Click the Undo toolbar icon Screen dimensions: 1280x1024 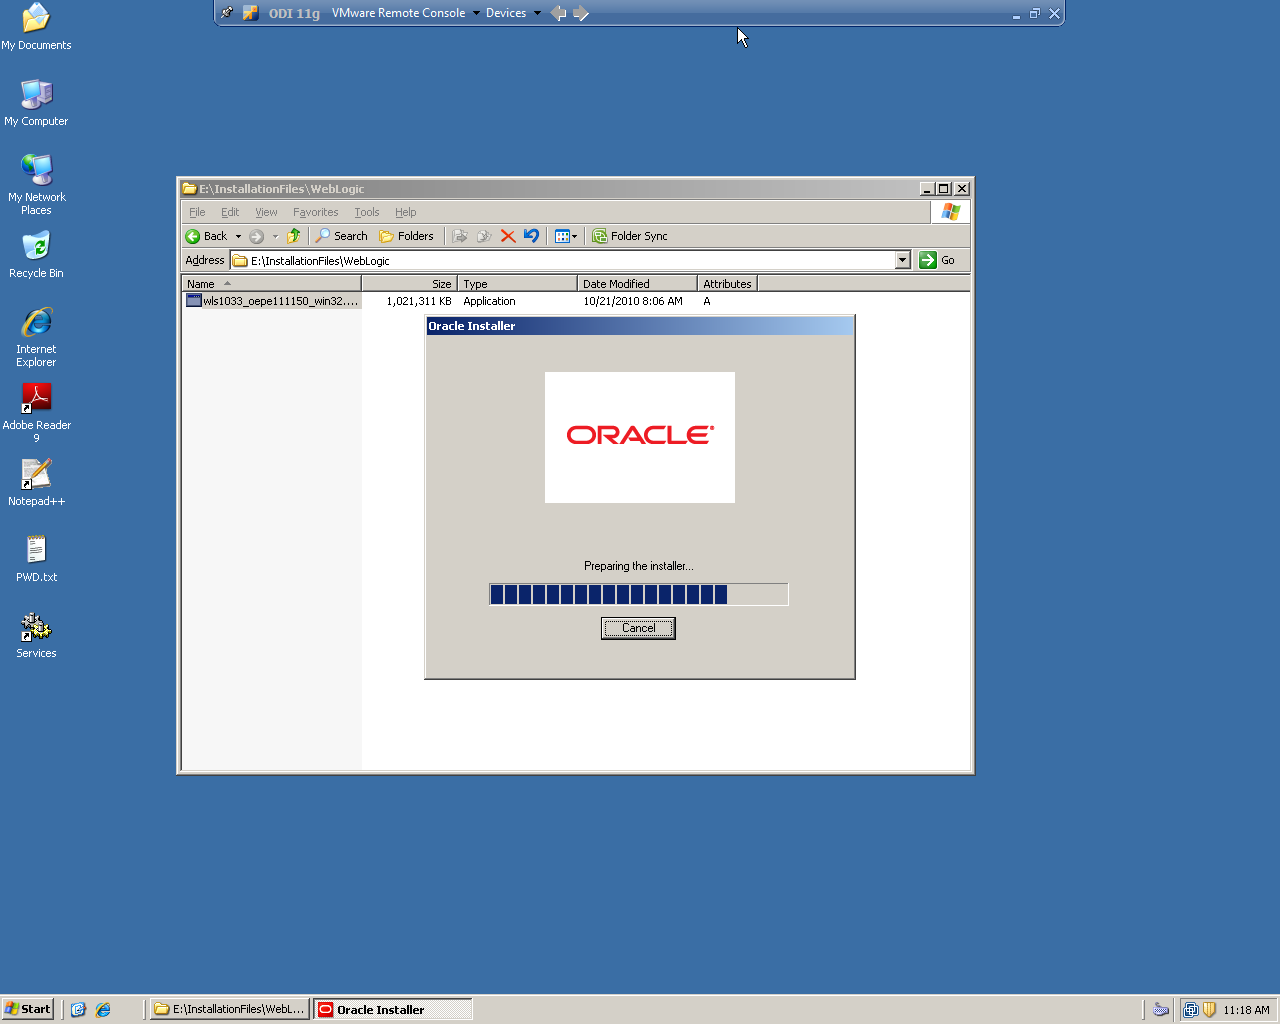pos(531,236)
